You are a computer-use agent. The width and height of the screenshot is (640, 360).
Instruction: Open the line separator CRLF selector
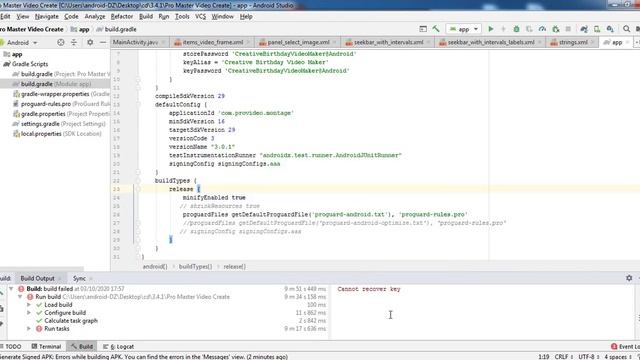tap(563, 357)
